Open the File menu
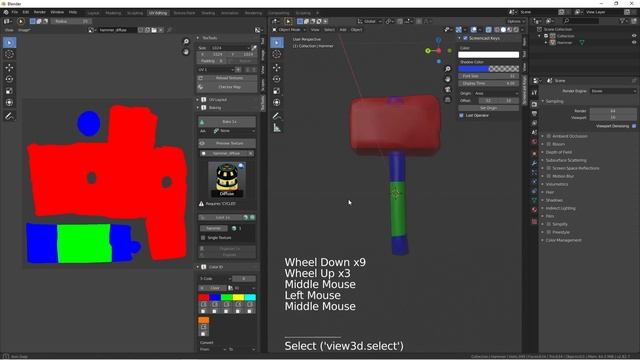The image size is (640, 360). pos(14,12)
